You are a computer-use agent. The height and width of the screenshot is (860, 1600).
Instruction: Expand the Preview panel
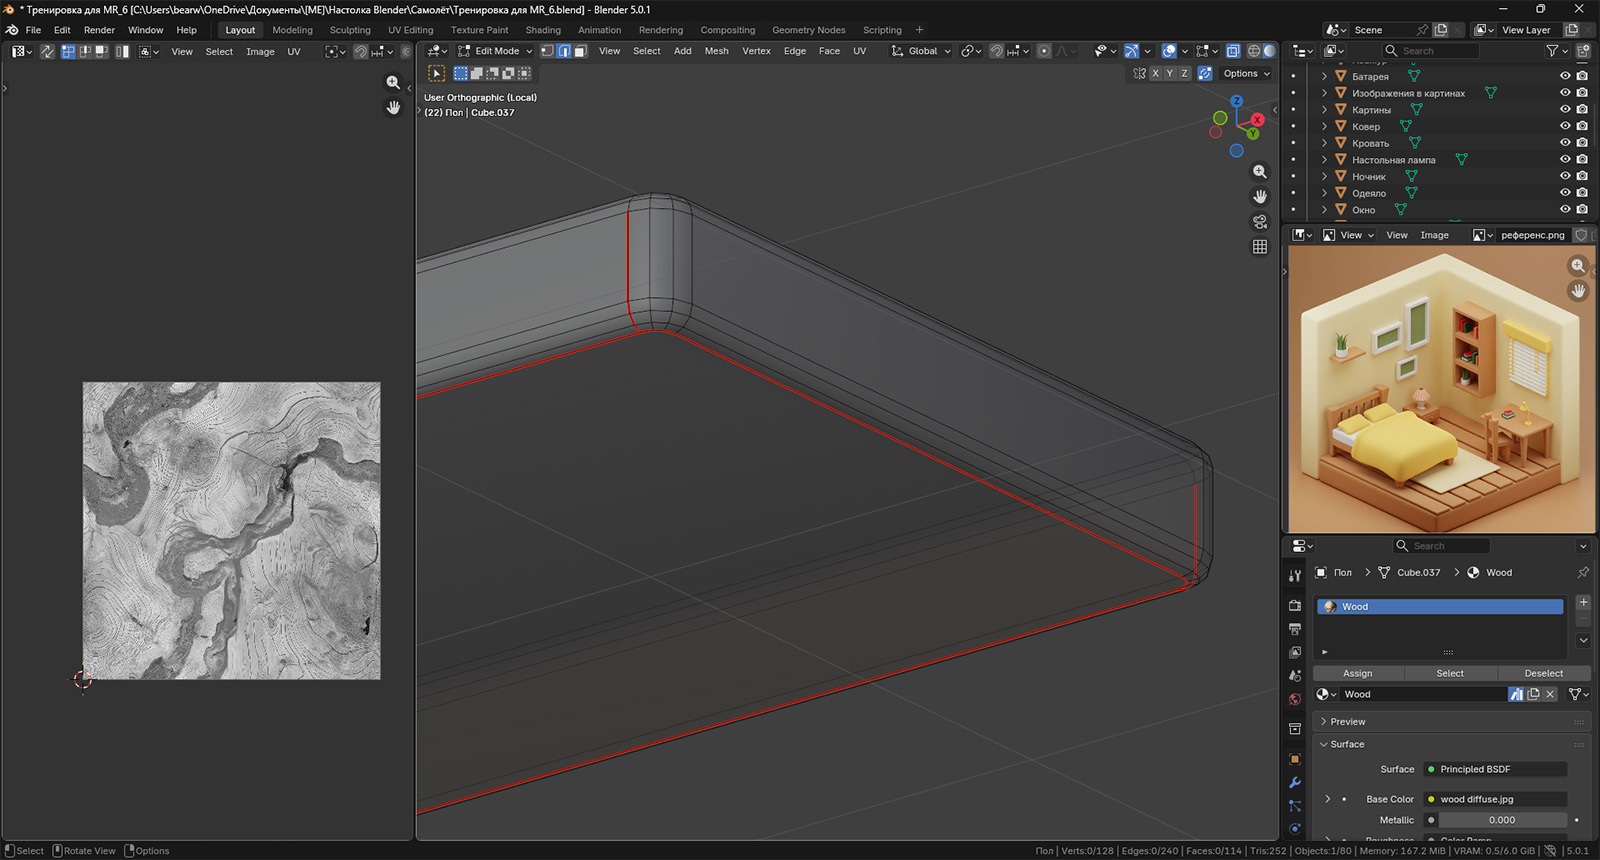click(1347, 721)
